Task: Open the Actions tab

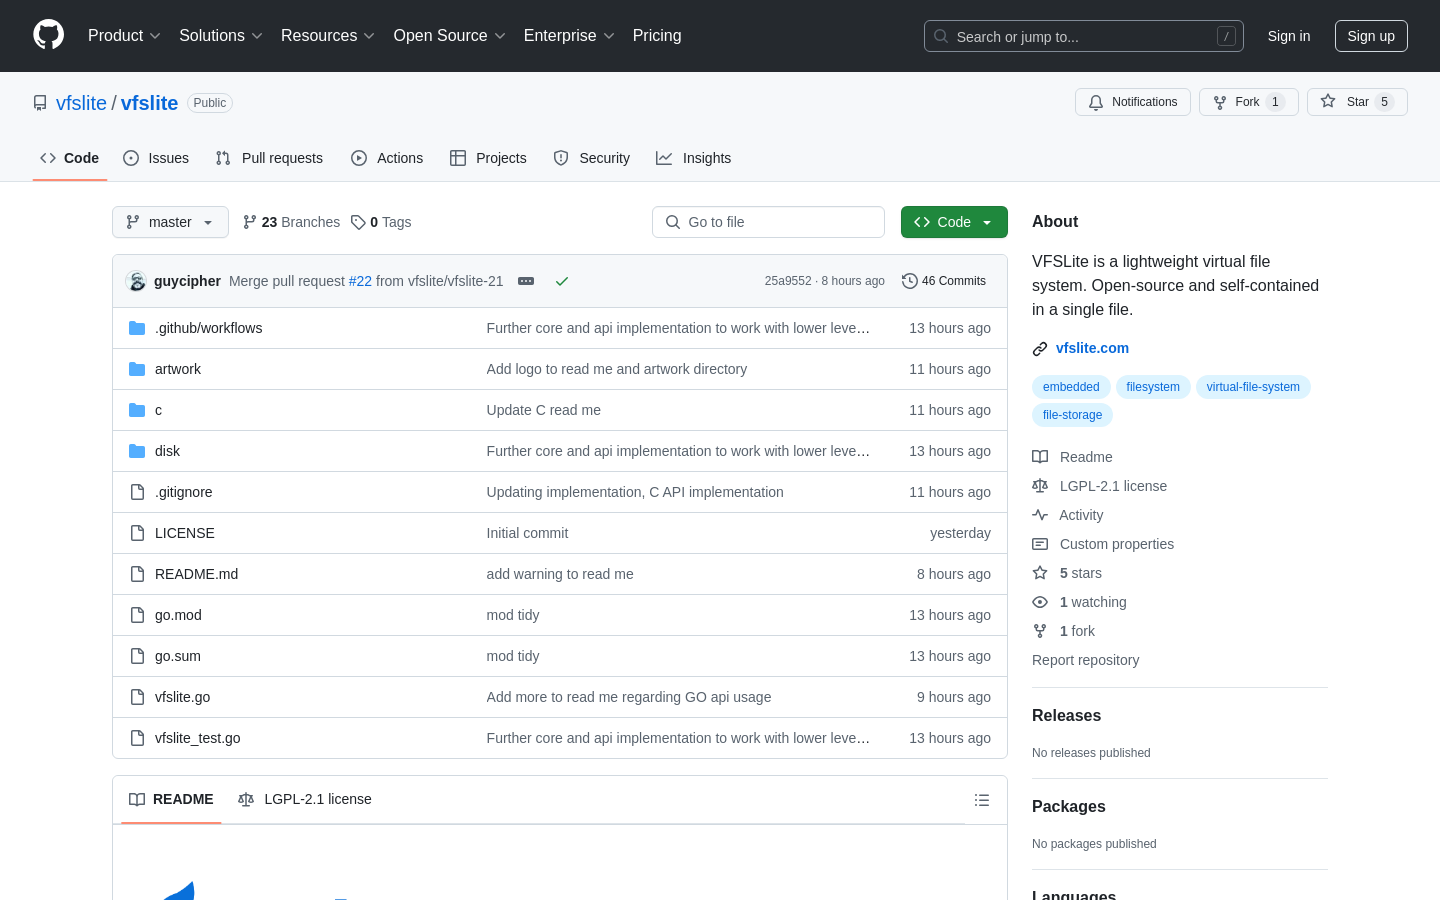Action: (387, 158)
